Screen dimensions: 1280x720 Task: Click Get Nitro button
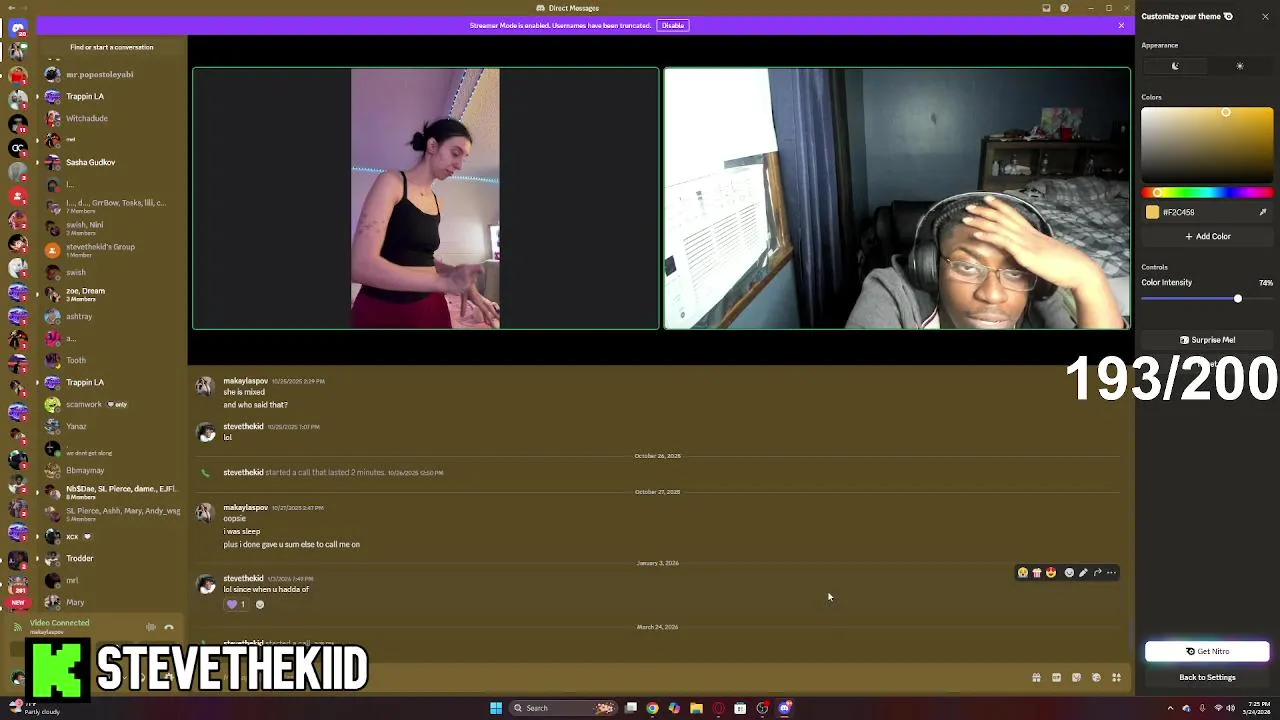pyautogui.click(x=1207, y=651)
